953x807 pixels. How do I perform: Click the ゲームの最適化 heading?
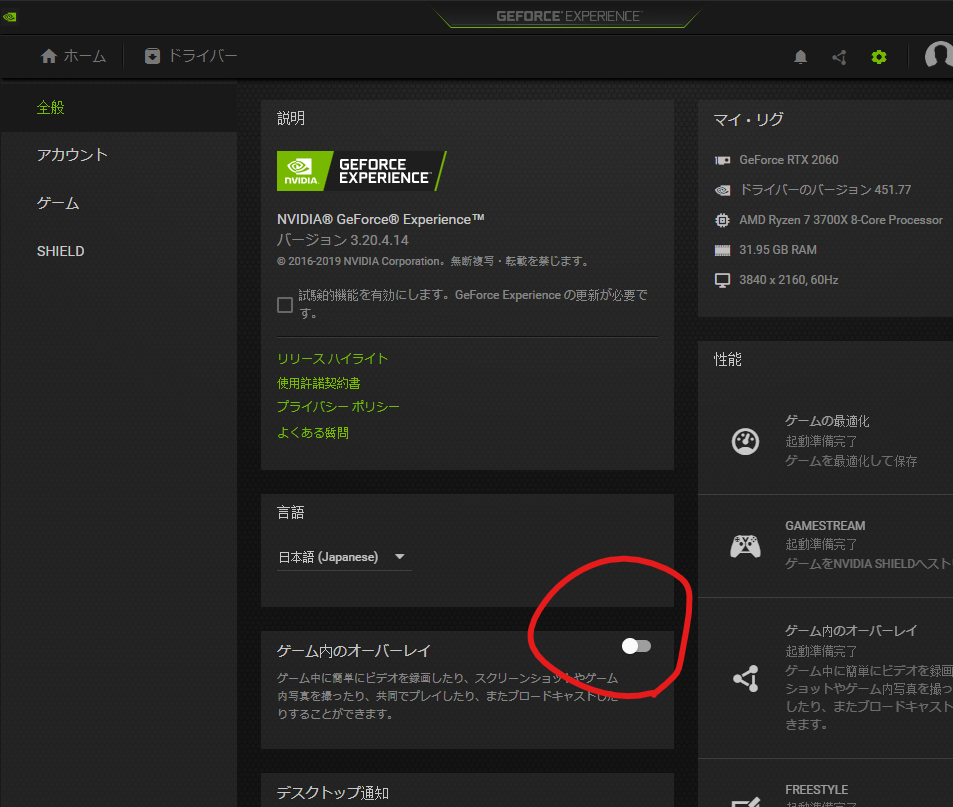click(x=827, y=421)
